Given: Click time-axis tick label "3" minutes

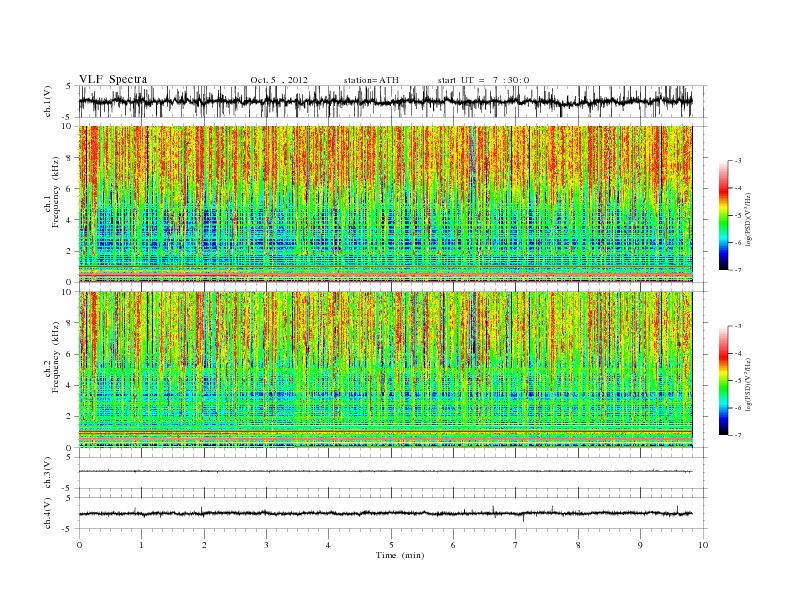Looking at the screenshot, I should pos(266,545).
